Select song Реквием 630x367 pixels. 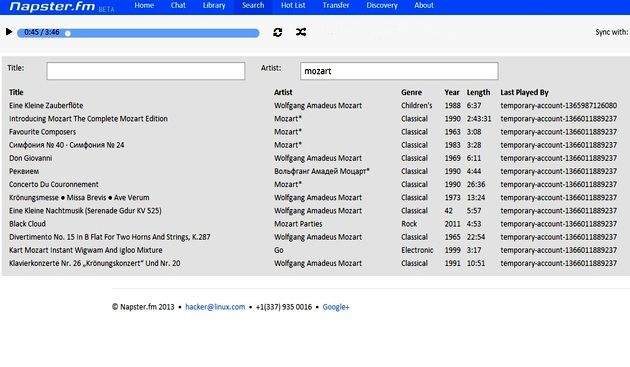point(24,172)
